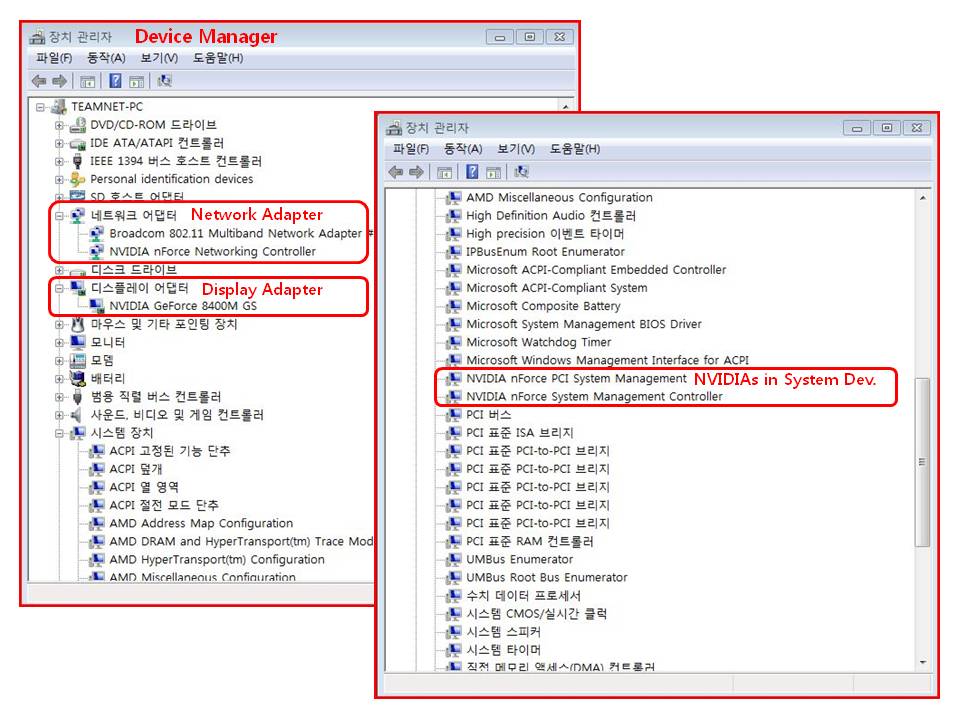Collapse the TEAMNET-PC root node
This screenshot has height=720, width=960.
(x=40, y=107)
